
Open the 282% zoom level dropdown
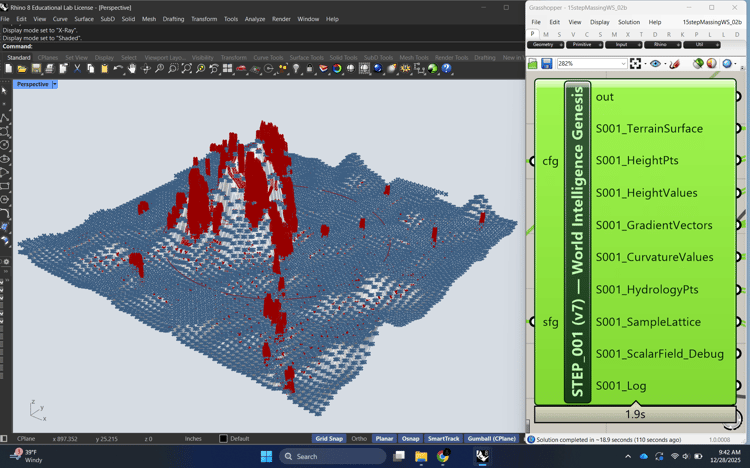[x=622, y=64]
